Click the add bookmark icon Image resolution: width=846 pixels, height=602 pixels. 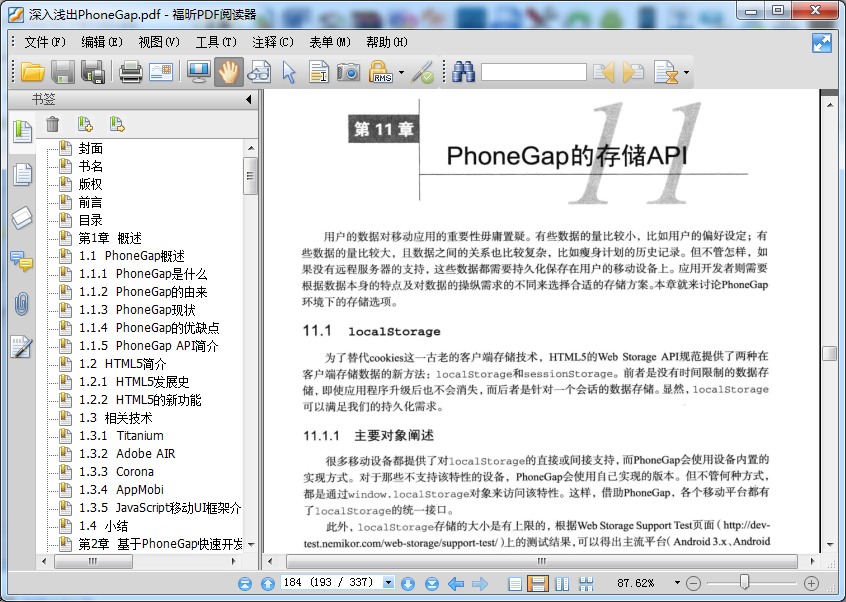[85, 124]
